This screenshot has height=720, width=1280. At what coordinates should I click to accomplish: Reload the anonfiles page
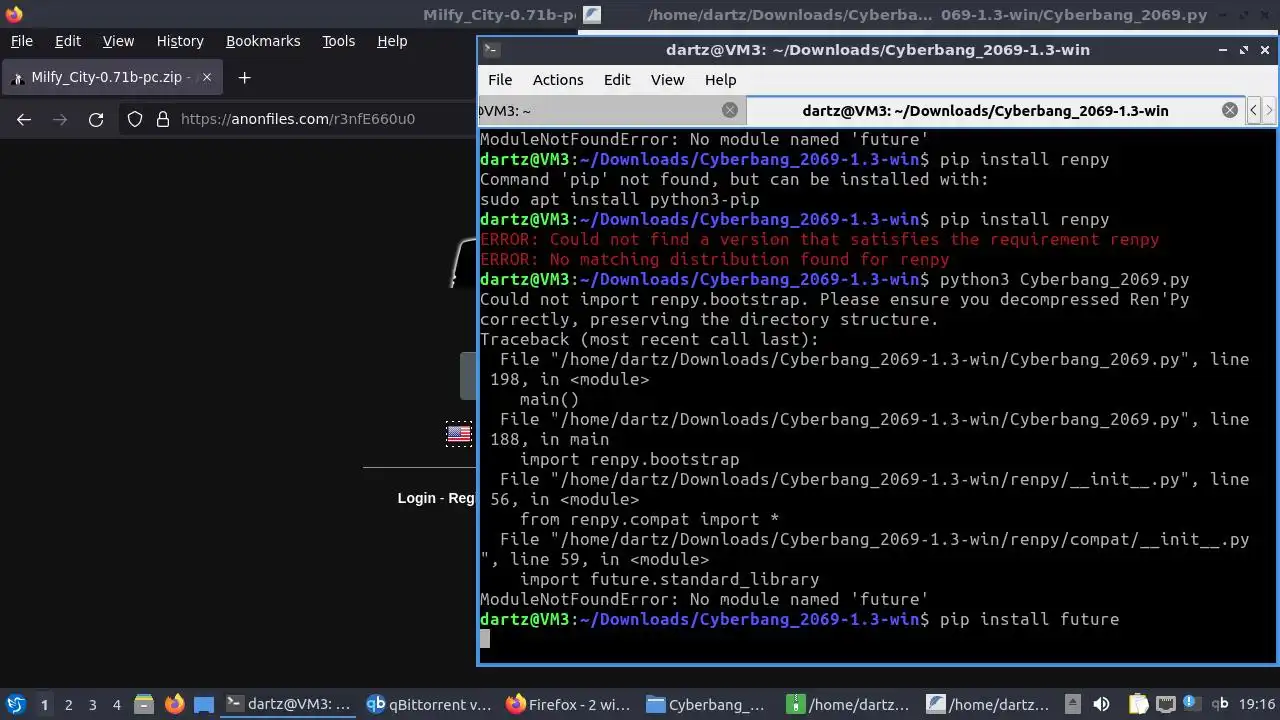(96, 119)
